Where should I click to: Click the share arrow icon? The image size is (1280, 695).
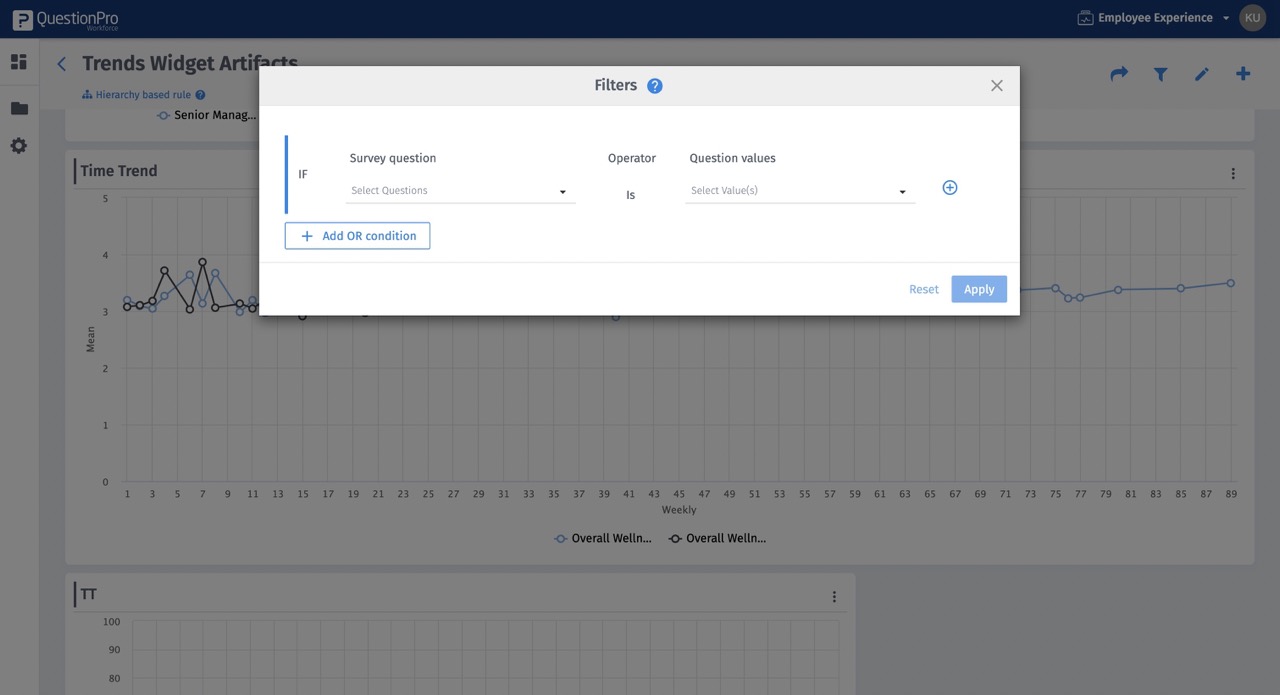pos(1119,74)
